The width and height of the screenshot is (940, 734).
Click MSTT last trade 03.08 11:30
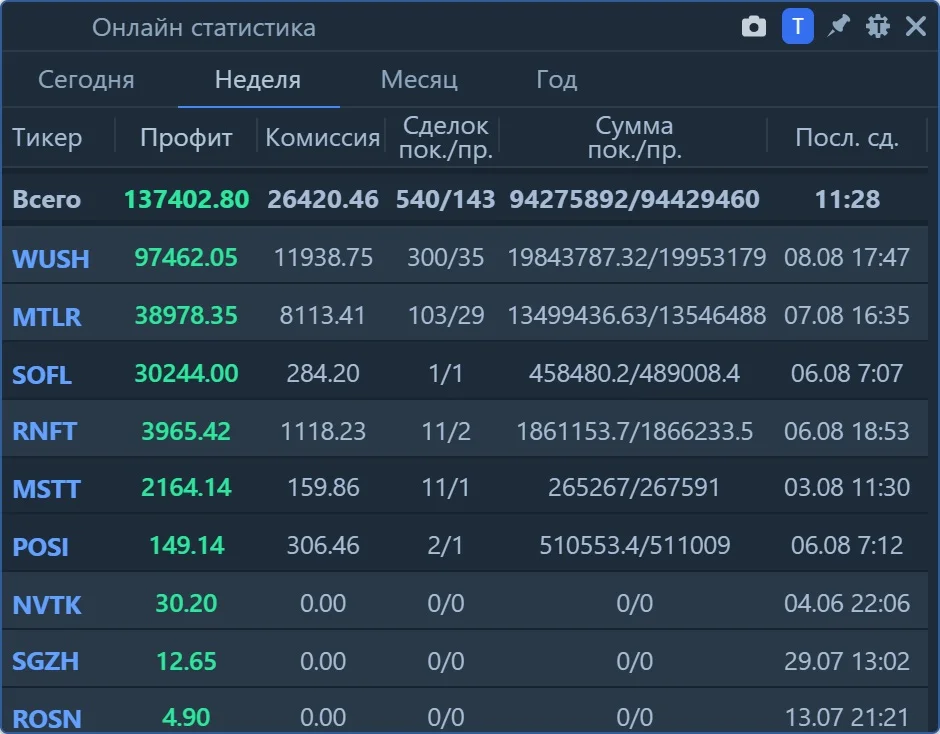(846, 487)
